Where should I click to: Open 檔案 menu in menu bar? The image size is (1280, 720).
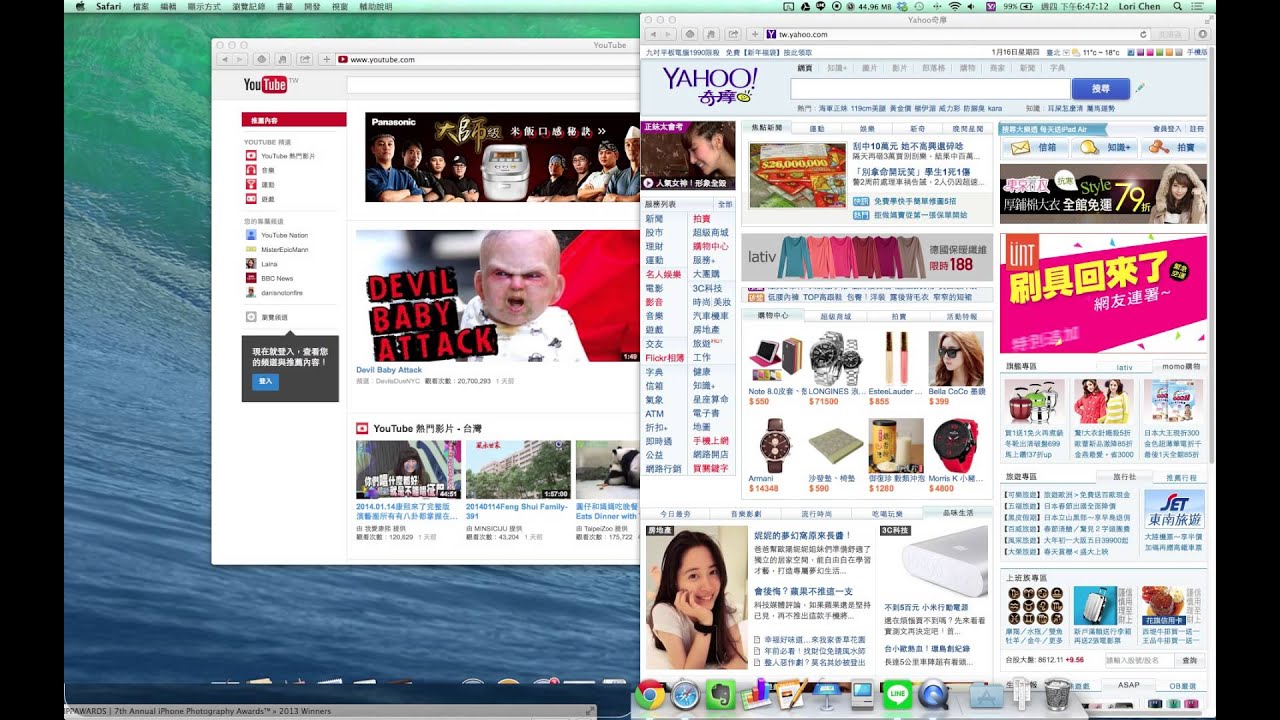(x=141, y=6)
